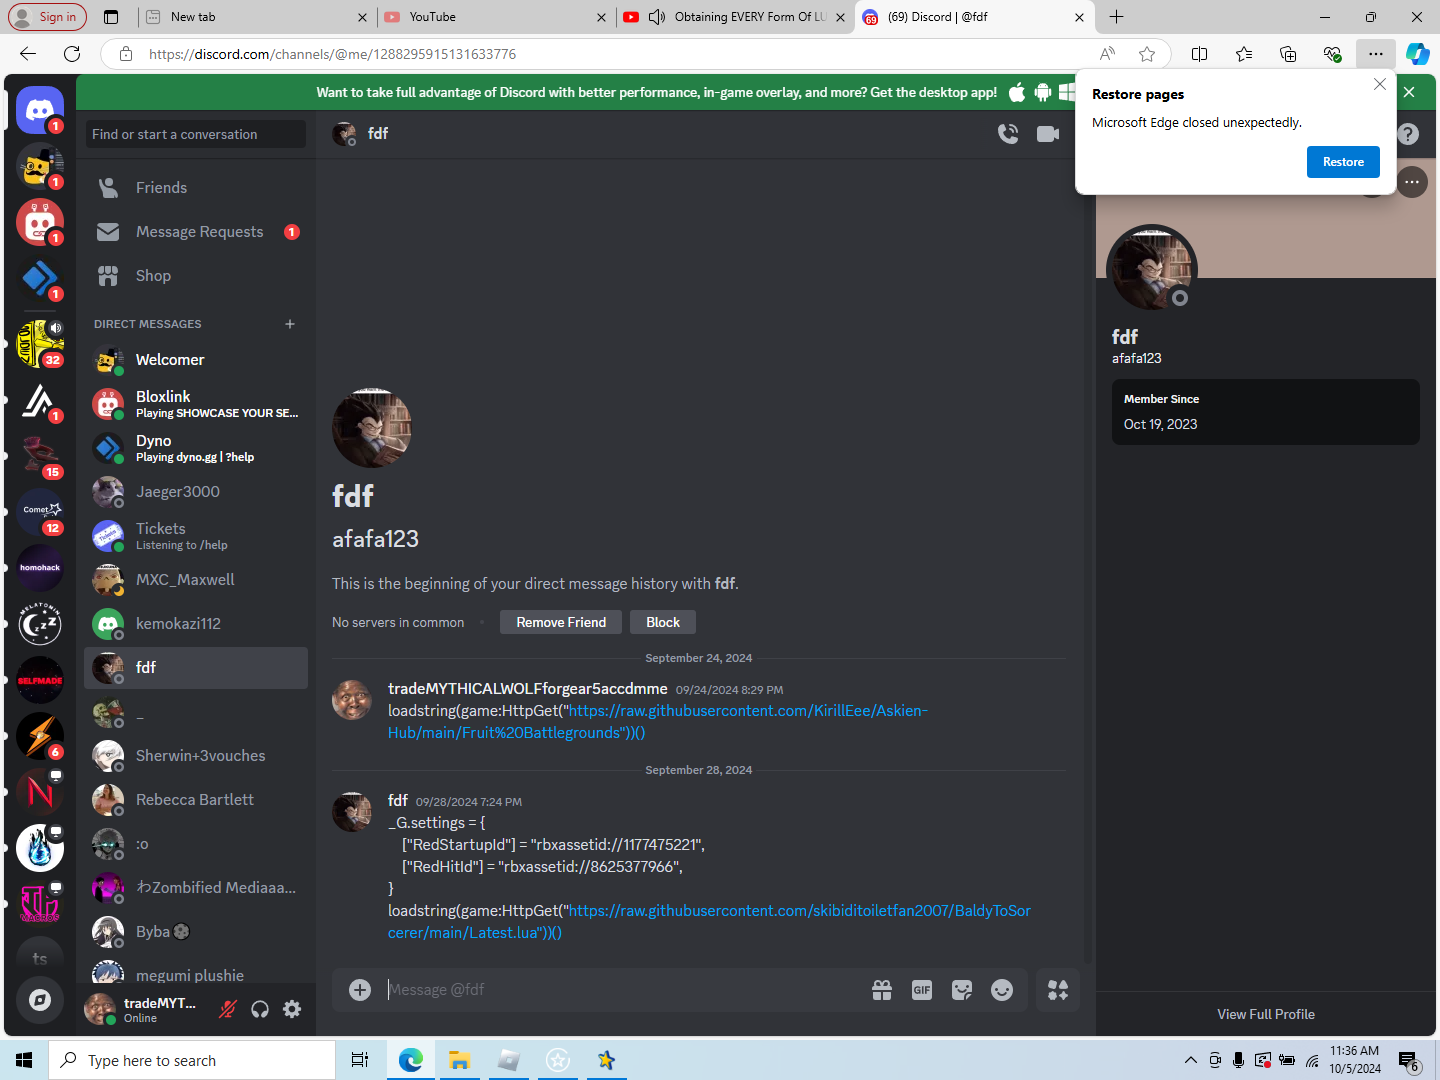
Task: Open the Bloxlink direct message
Action: coord(196,404)
